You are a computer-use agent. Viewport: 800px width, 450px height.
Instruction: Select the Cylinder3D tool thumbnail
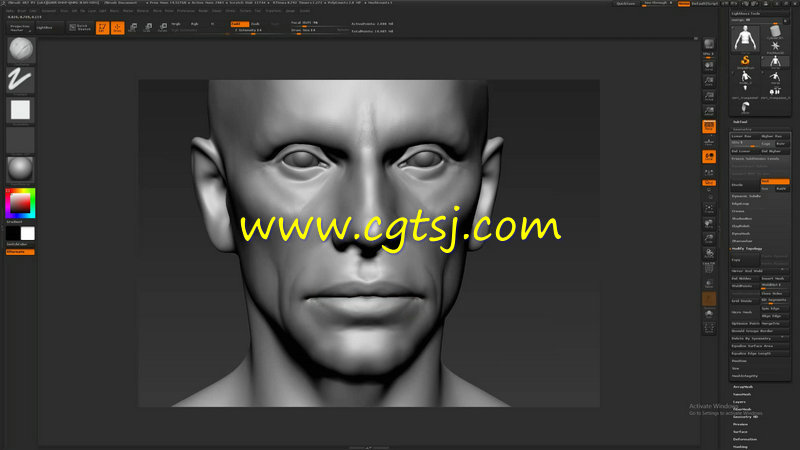(775, 32)
